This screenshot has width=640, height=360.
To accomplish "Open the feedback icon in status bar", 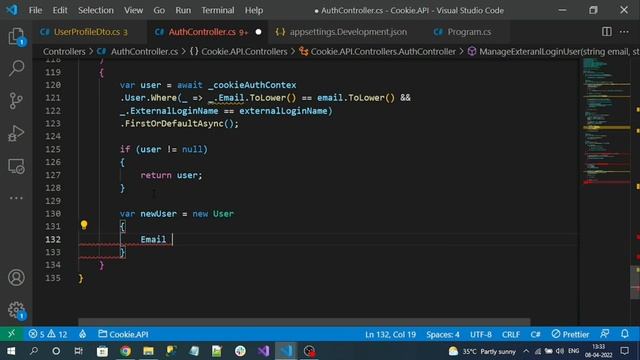I will (604, 334).
